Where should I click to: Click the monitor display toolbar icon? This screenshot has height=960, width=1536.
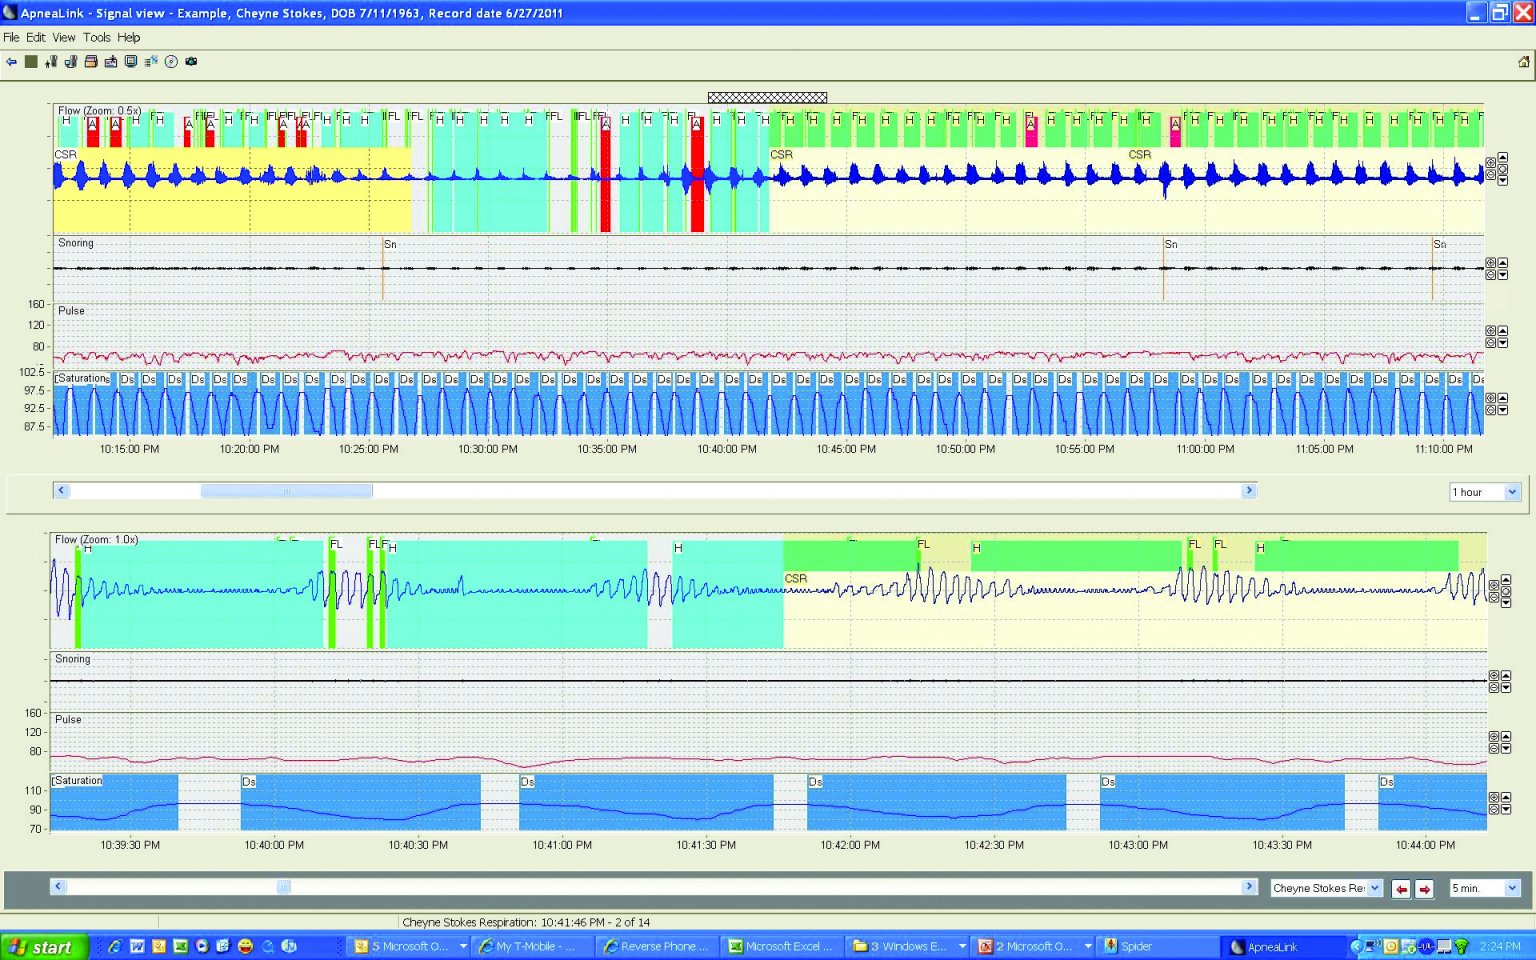pyautogui.click(x=131, y=62)
